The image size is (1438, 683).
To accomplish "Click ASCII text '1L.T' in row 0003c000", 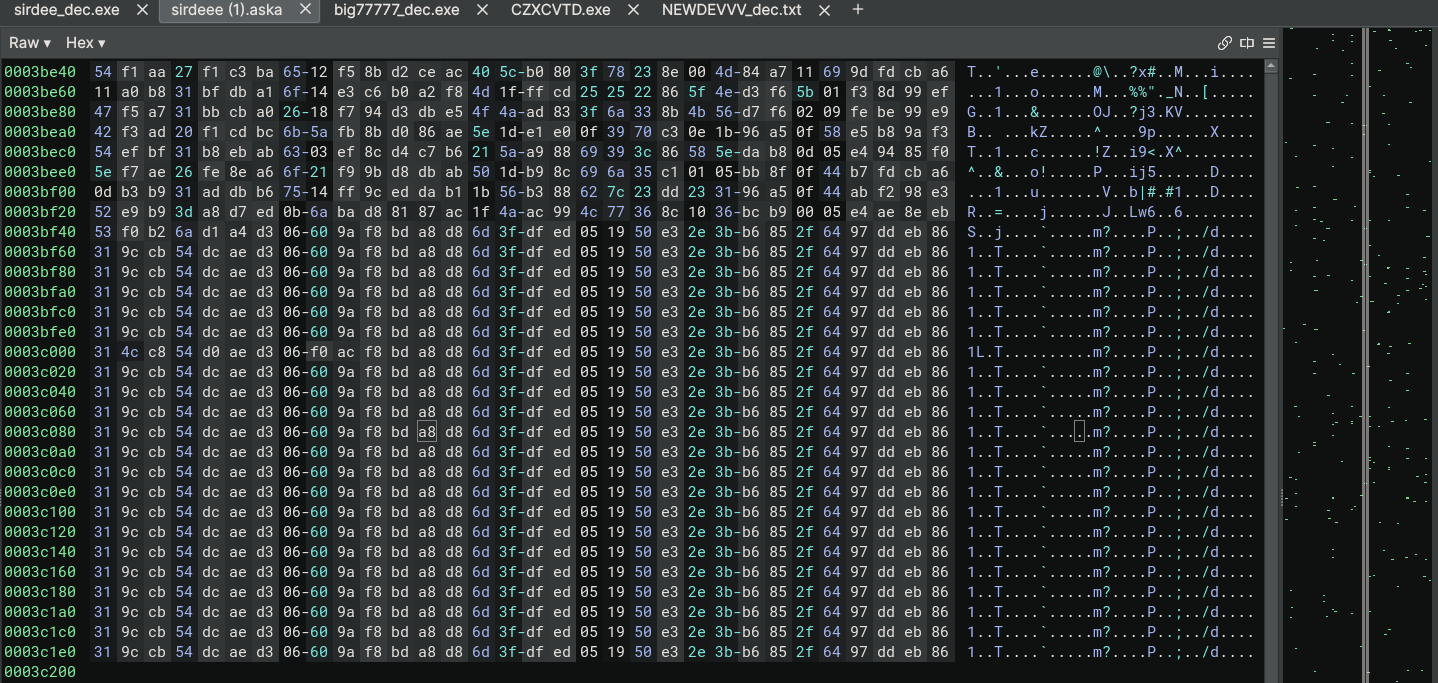I will click(x=984, y=351).
